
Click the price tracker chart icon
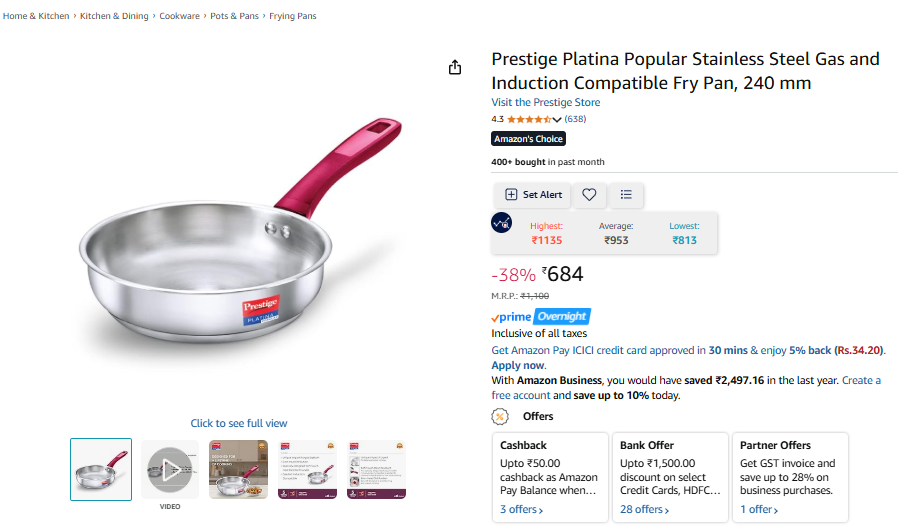(502, 223)
